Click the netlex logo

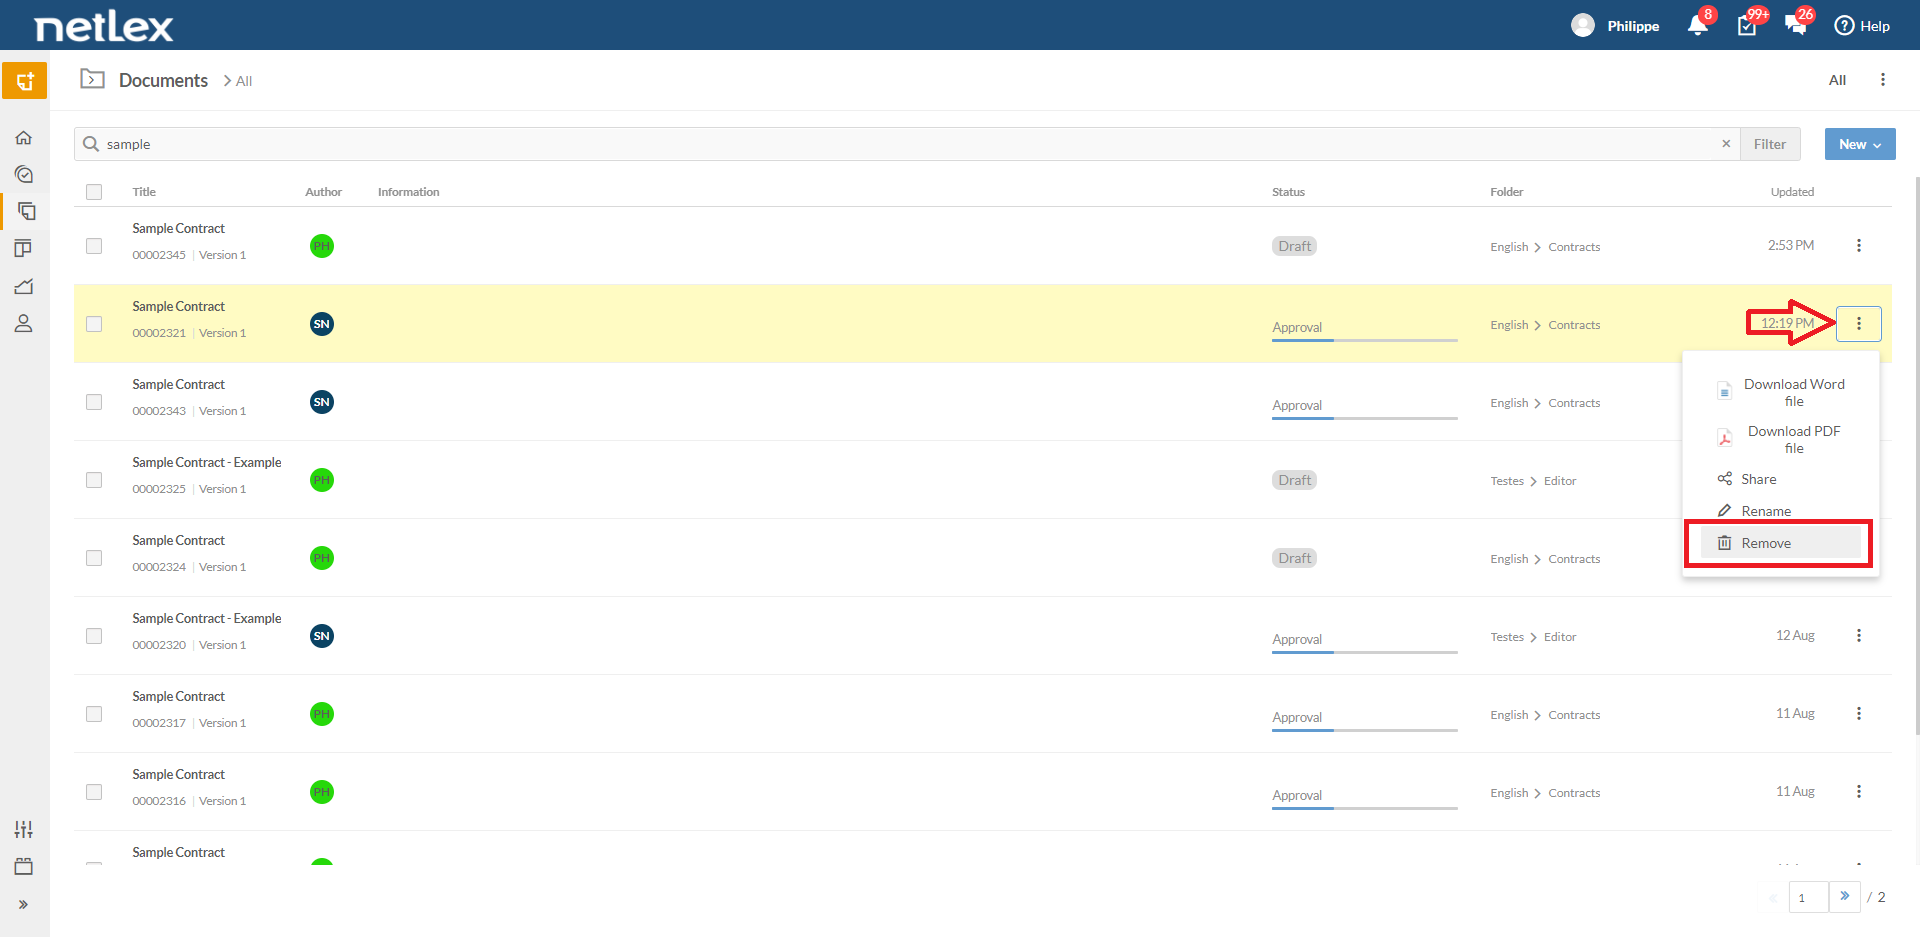[x=104, y=26]
